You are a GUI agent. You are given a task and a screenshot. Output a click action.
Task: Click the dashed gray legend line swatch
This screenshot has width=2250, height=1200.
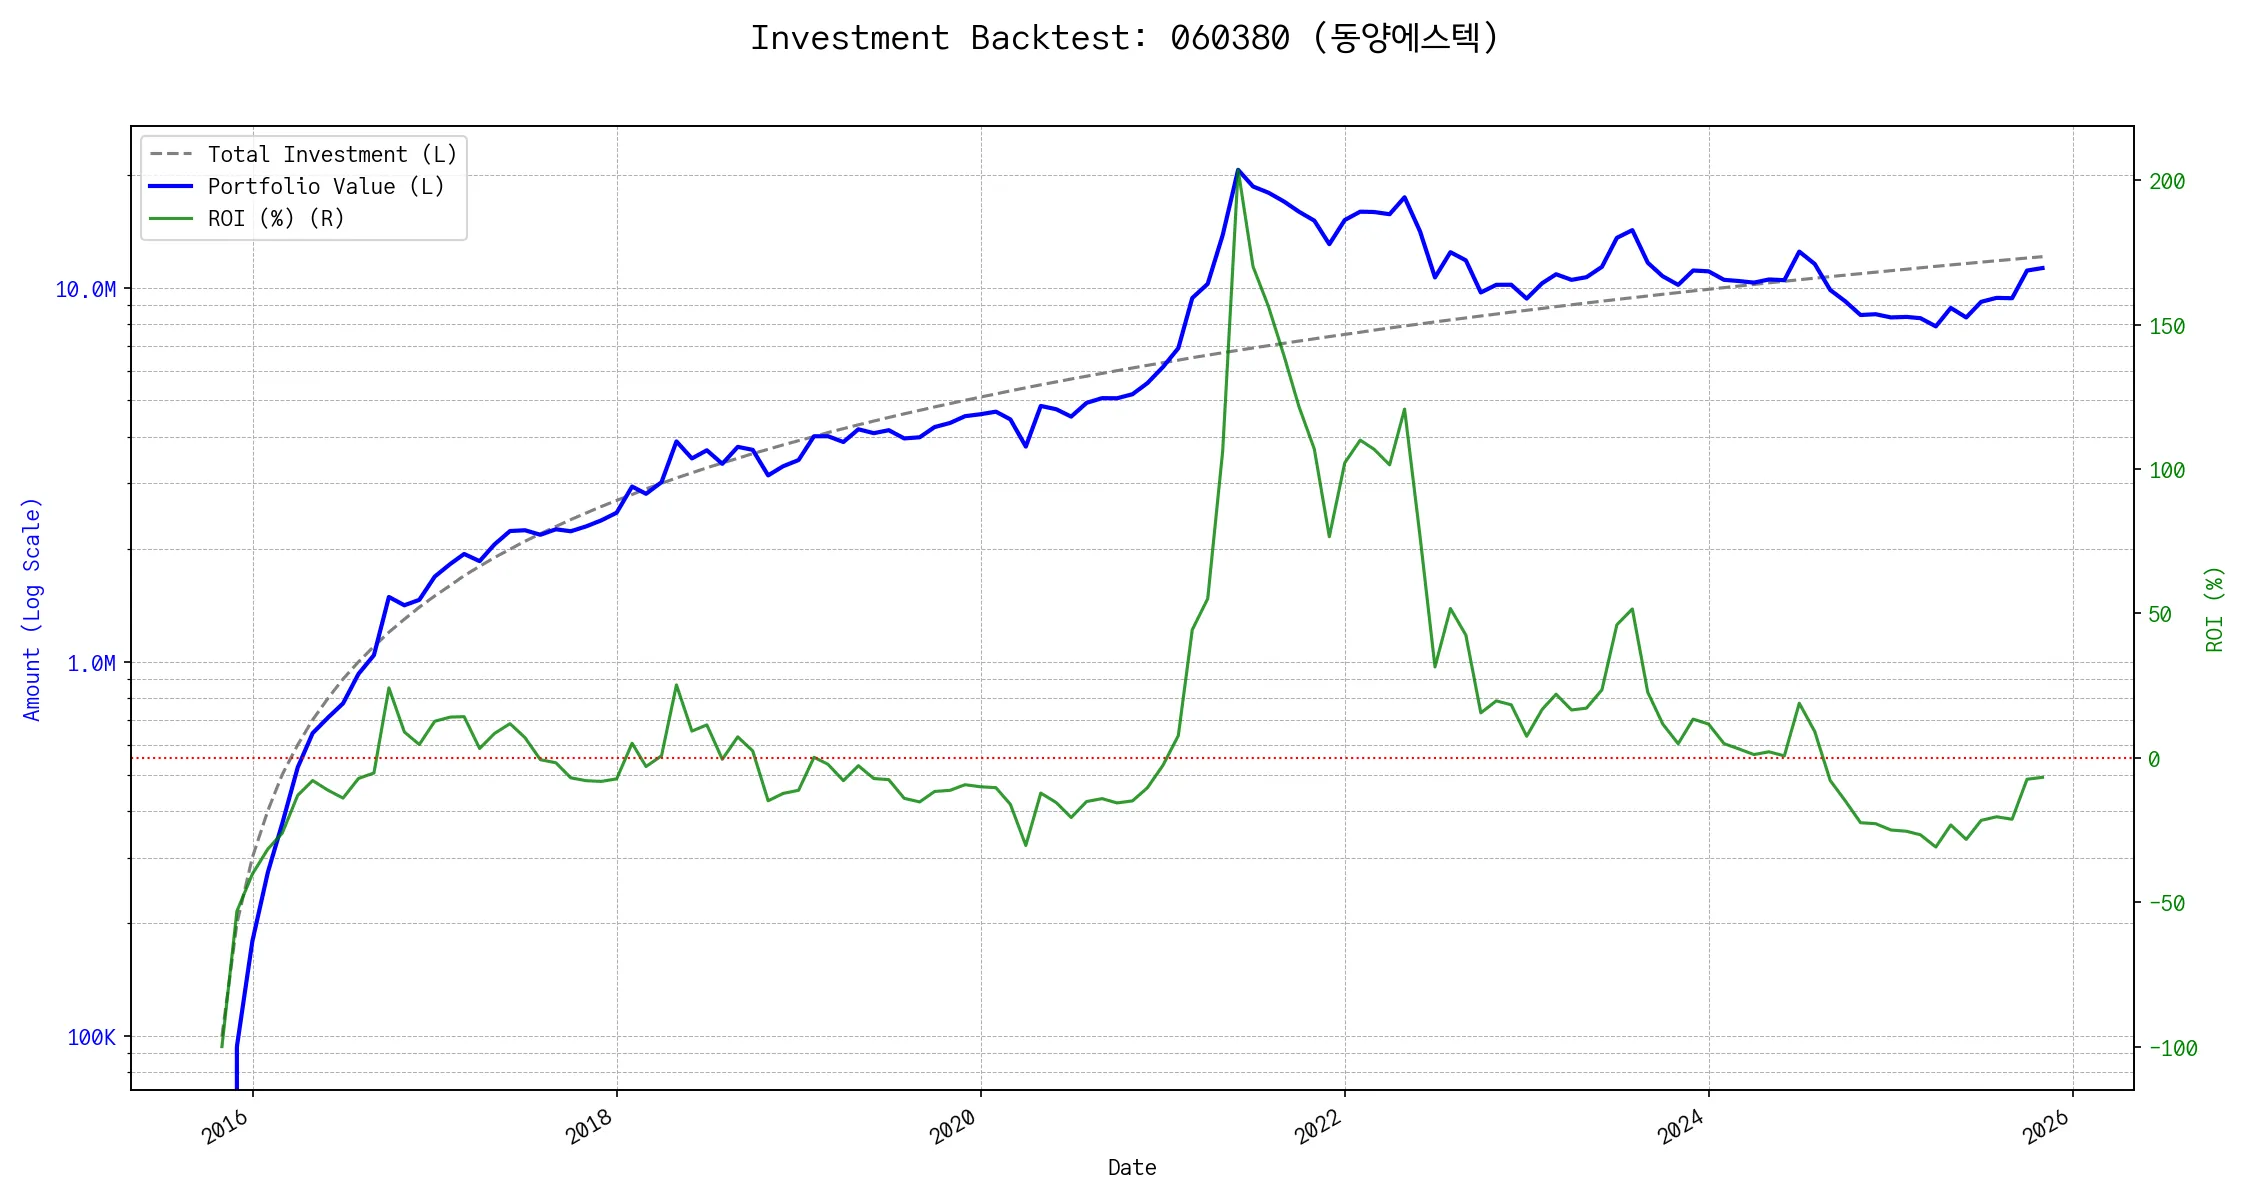171,154
